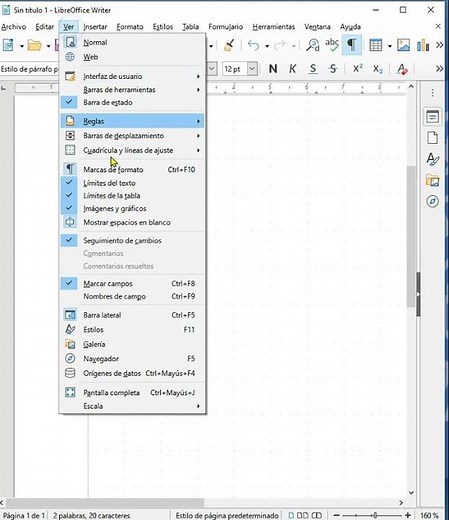Open the Insert table dropdown arrow
Viewport: 449px width, 520px height.
[389, 46]
